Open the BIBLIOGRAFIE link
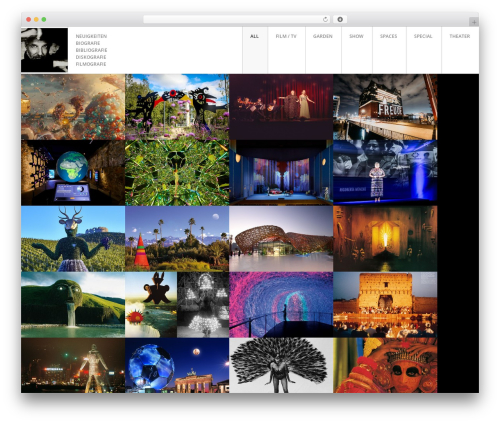This screenshot has height=423, width=500. pos(91,50)
